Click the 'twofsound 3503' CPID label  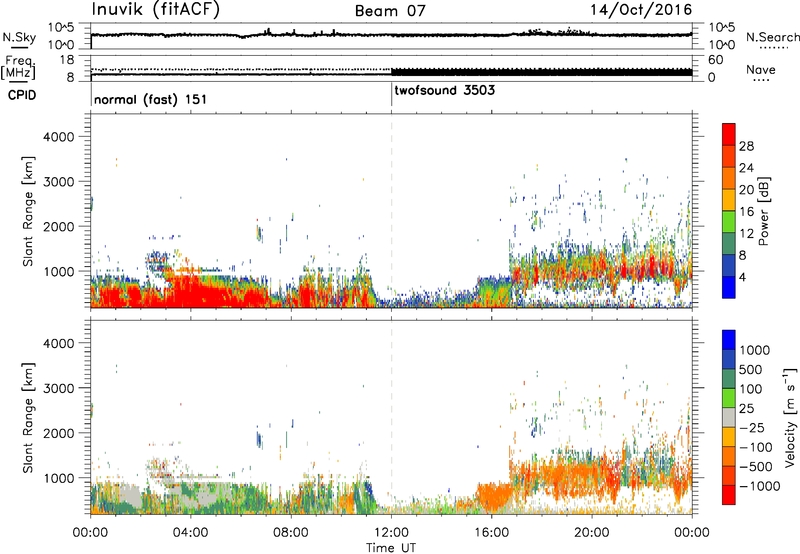point(444,90)
